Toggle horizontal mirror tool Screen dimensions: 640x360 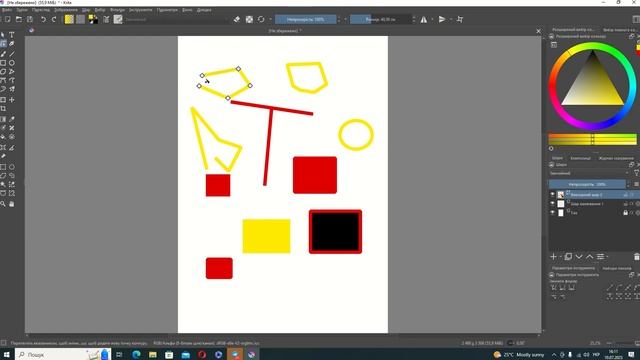coord(424,19)
